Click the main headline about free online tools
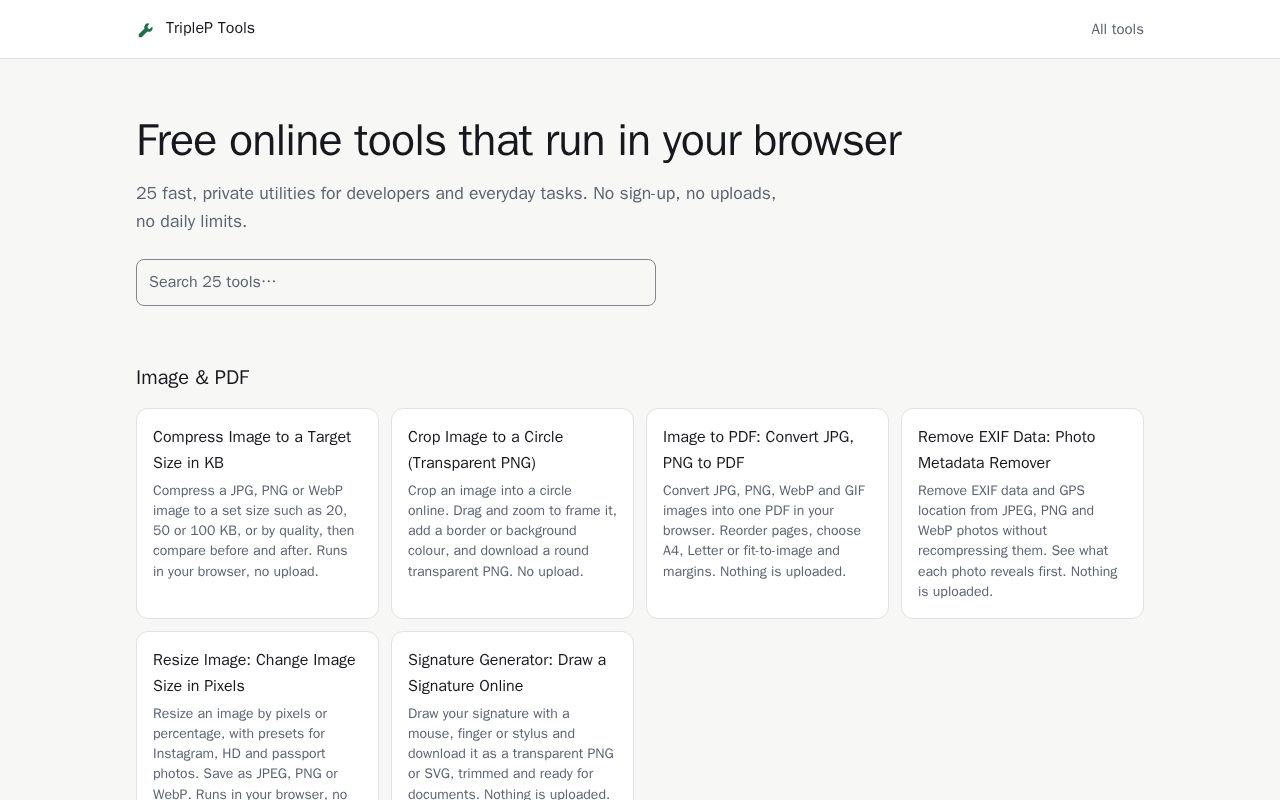This screenshot has height=800, width=1280. 518,140
